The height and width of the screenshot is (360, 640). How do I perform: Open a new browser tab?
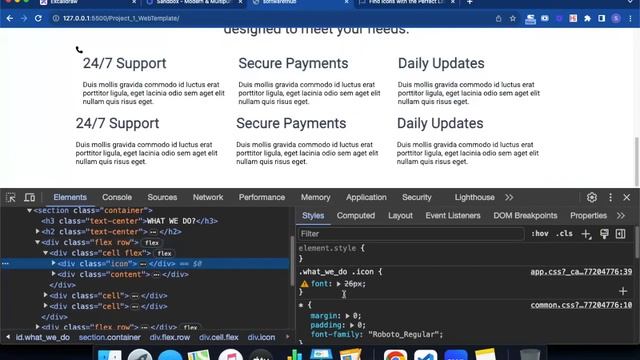(x=470, y=2)
